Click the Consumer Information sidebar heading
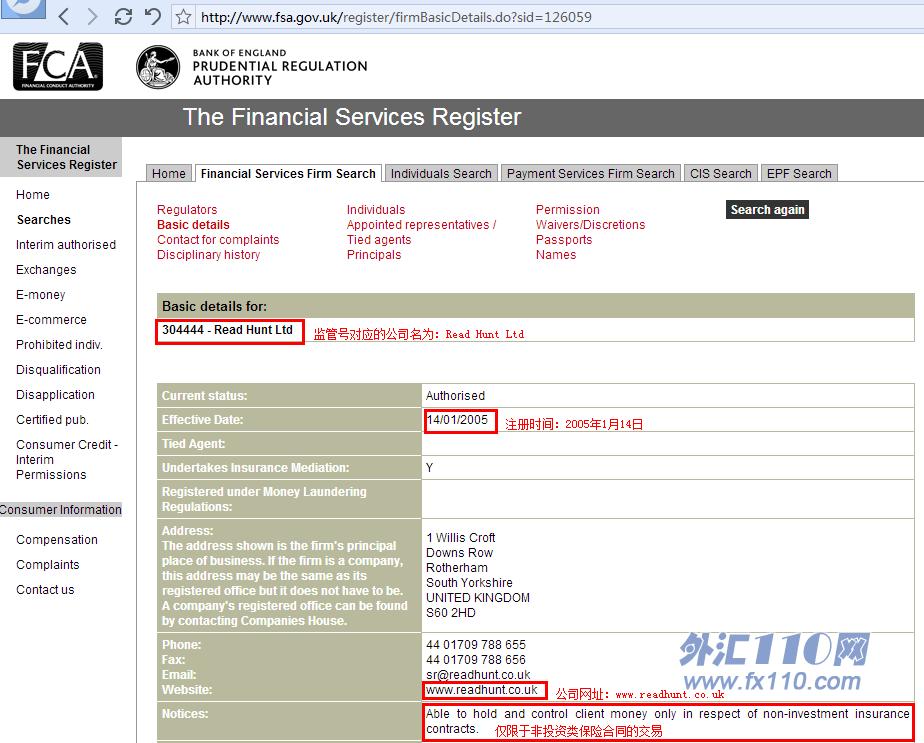Image resolution: width=924 pixels, height=743 pixels. 61,510
